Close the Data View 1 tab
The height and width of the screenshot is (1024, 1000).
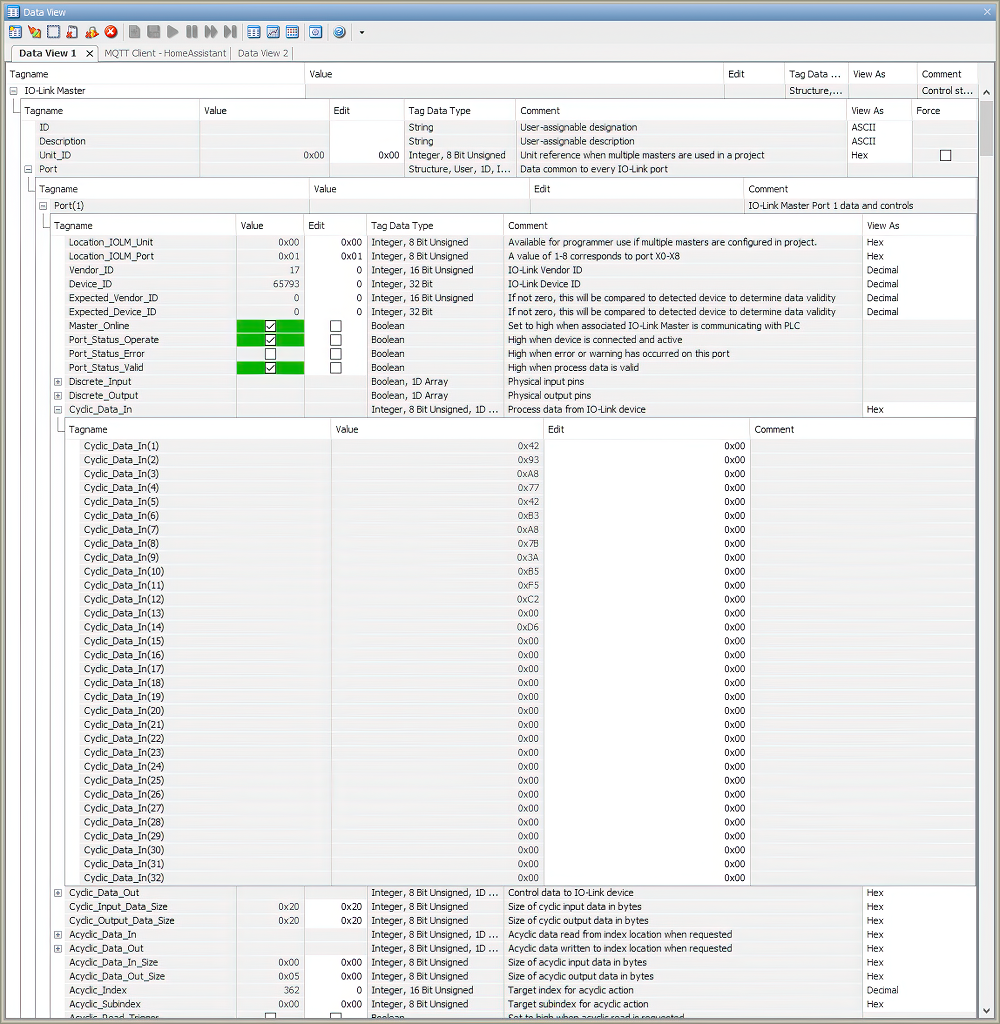89,54
